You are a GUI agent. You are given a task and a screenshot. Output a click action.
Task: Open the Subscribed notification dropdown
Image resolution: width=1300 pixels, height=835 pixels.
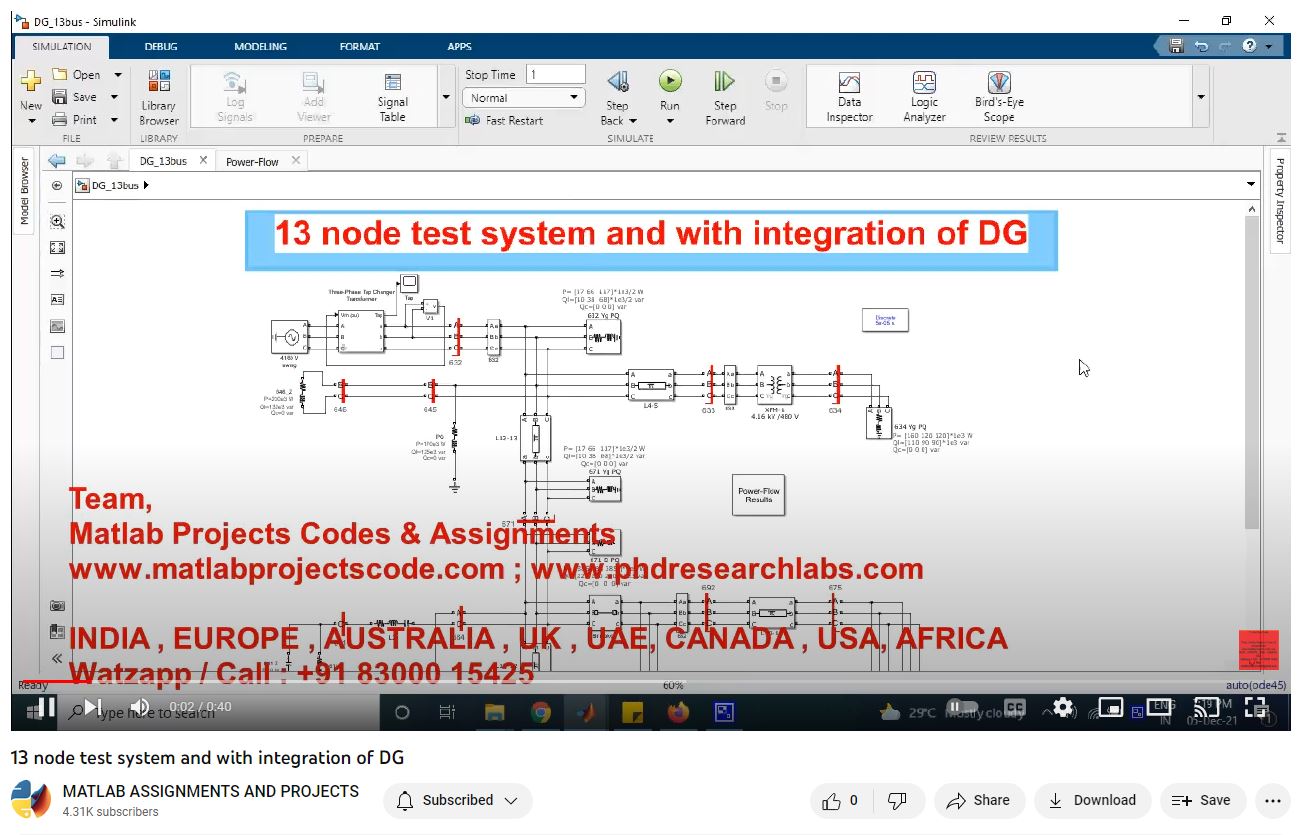(458, 800)
